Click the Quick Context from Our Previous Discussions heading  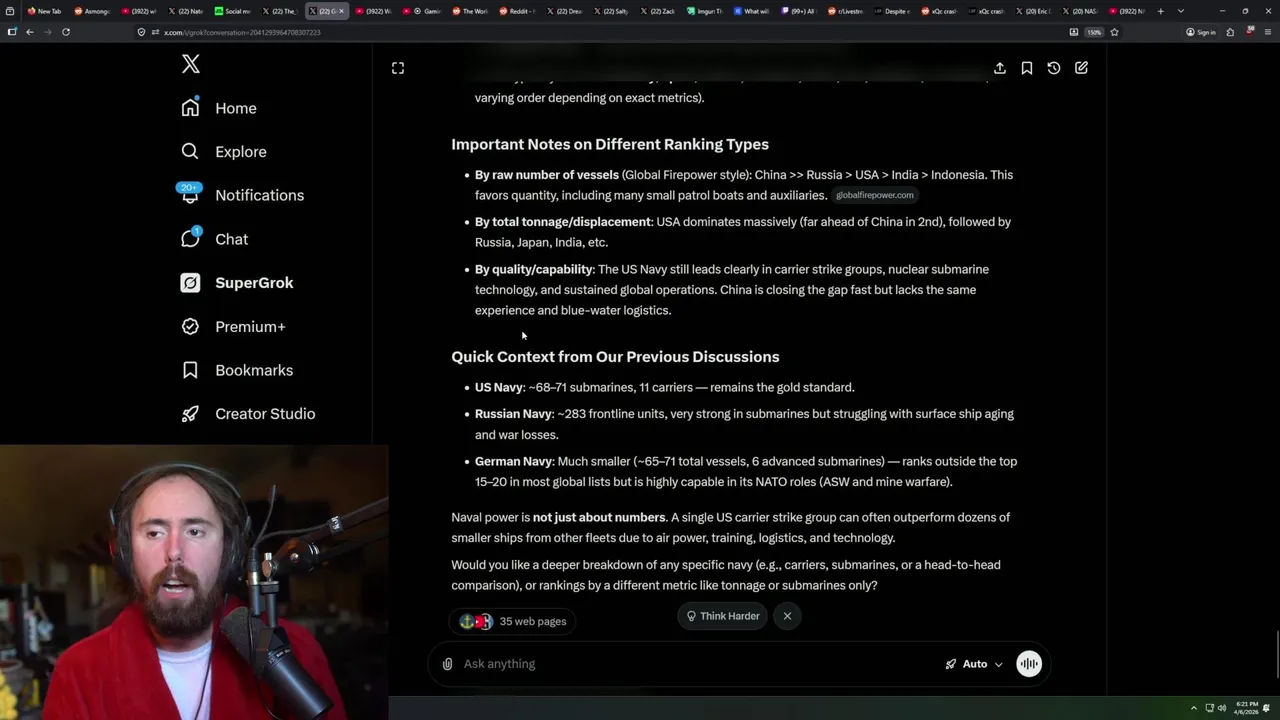pos(615,357)
